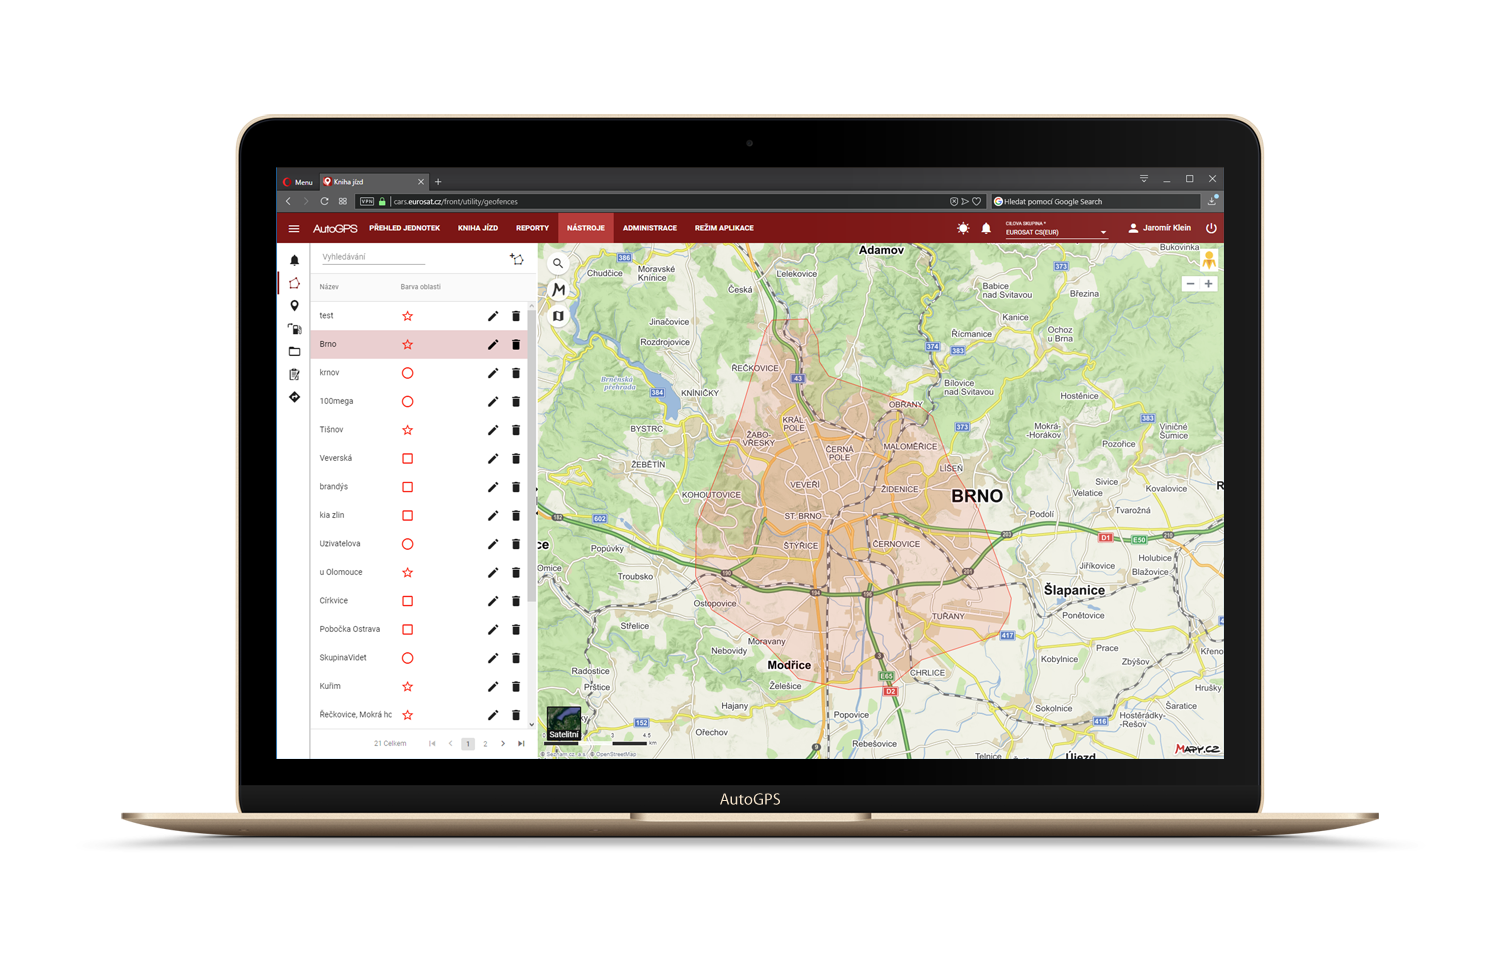Screen dimensions: 1500x967
Task: Delete the Veverská geofence
Action: 516,459
